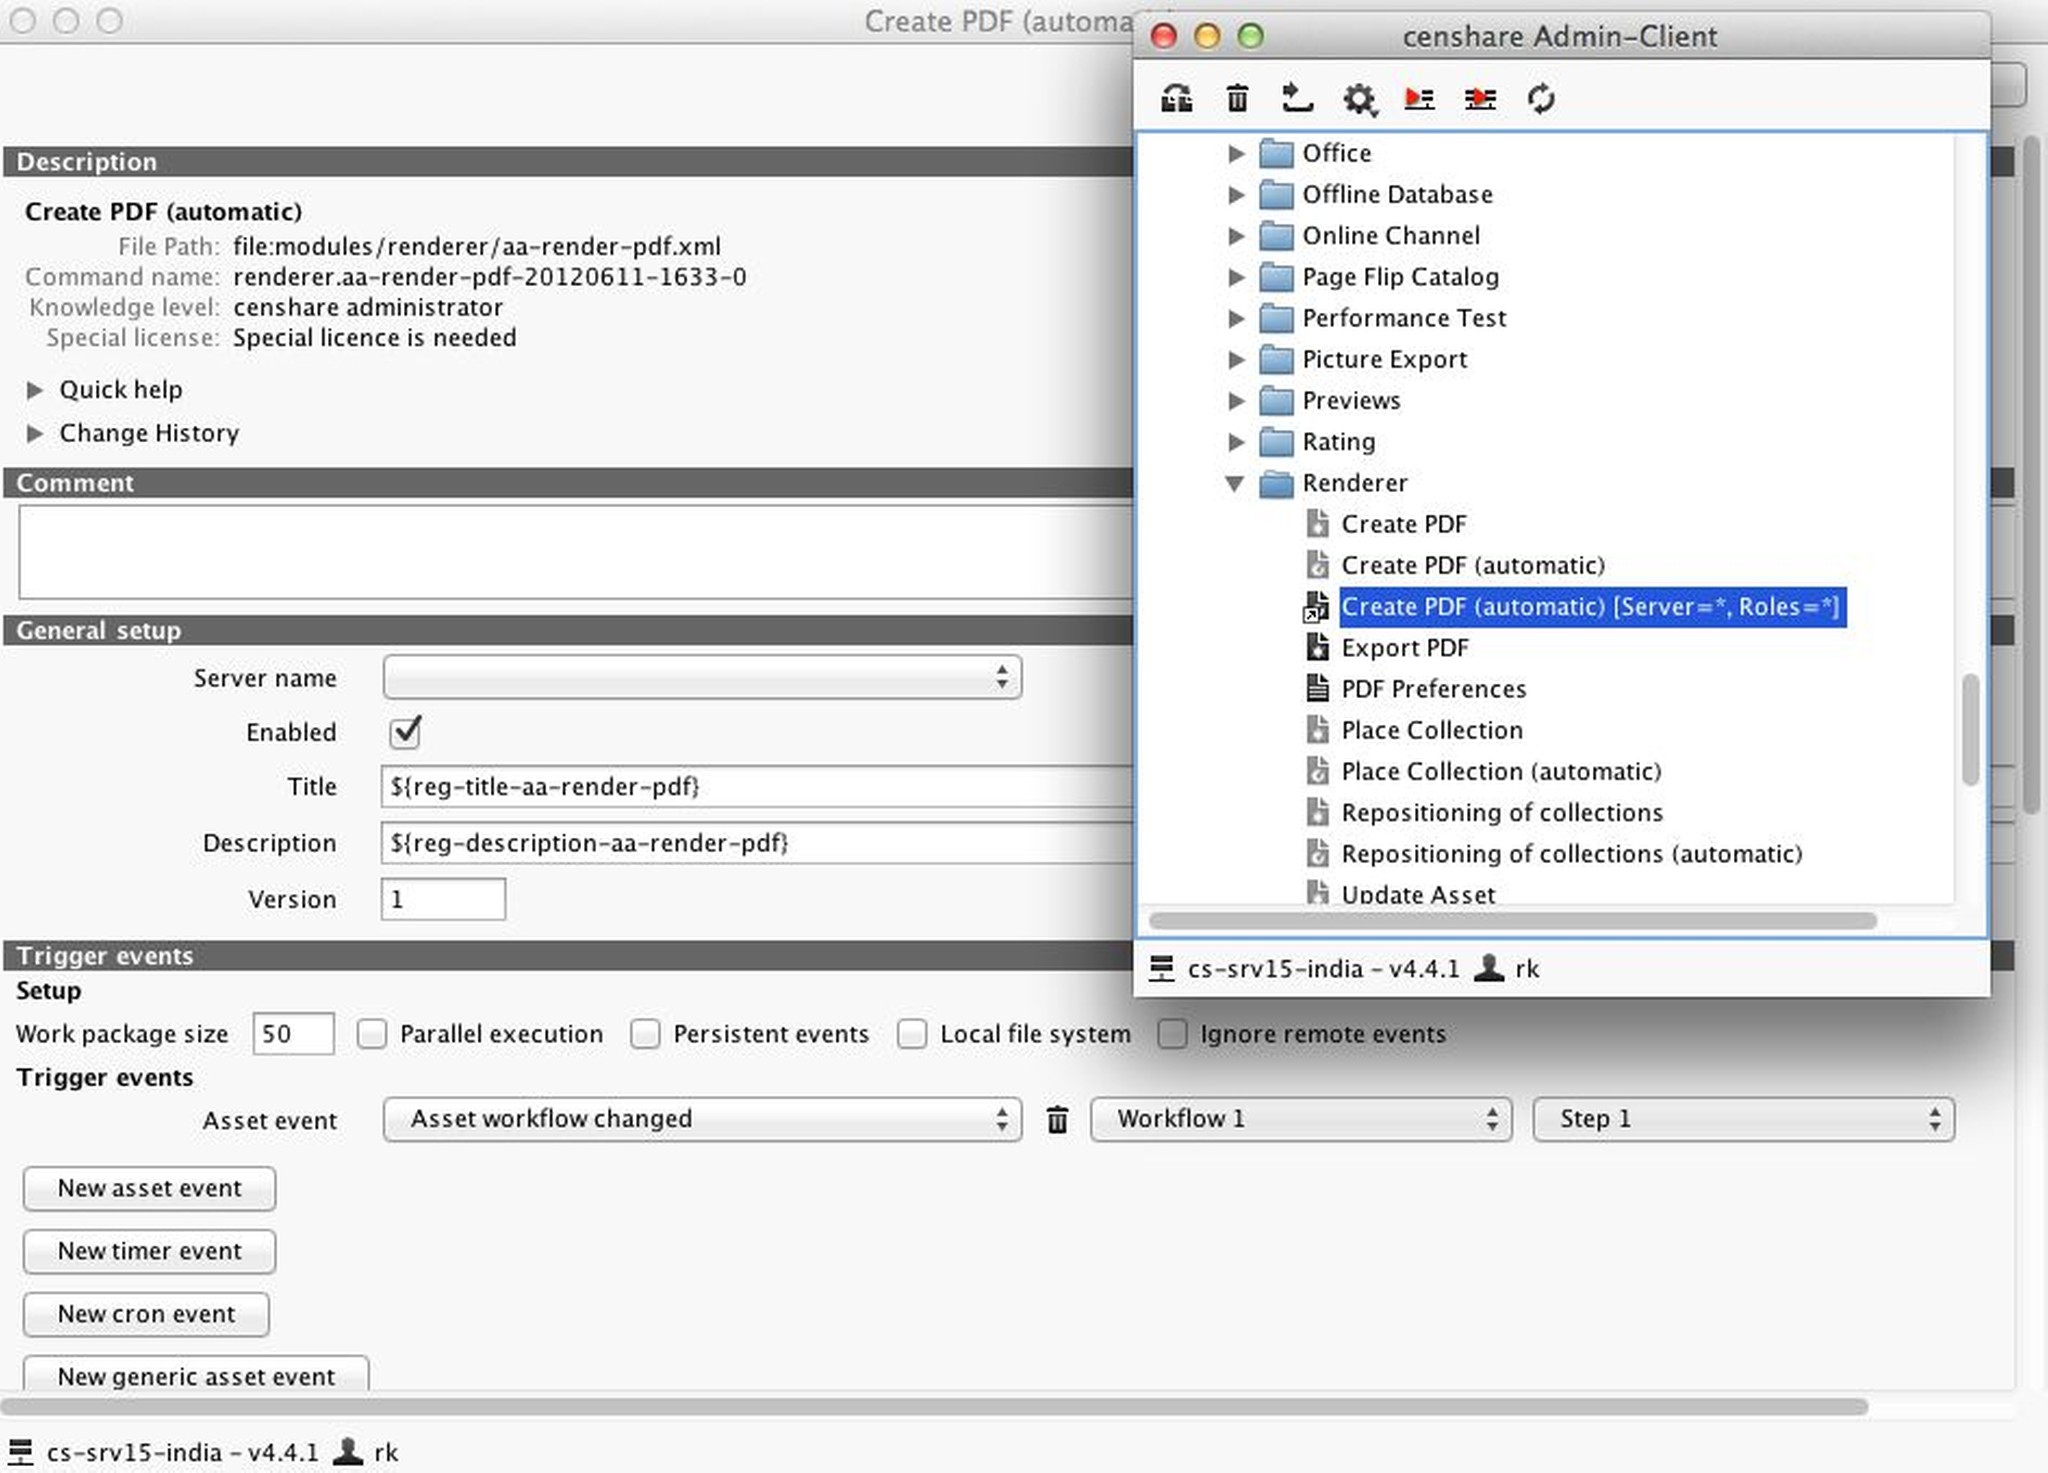
Task: Uncheck the Enabled checkbox
Action: (404, 732)
